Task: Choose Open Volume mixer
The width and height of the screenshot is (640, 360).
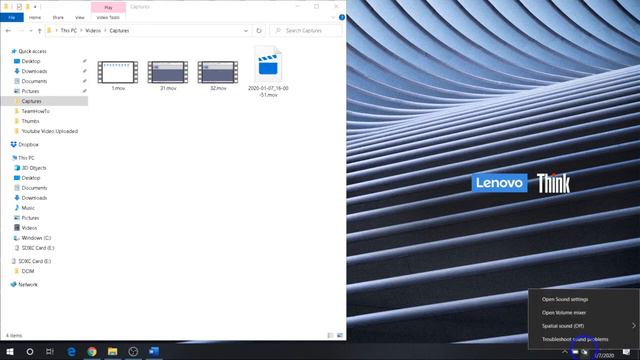Action: click(x=564, y=313)
